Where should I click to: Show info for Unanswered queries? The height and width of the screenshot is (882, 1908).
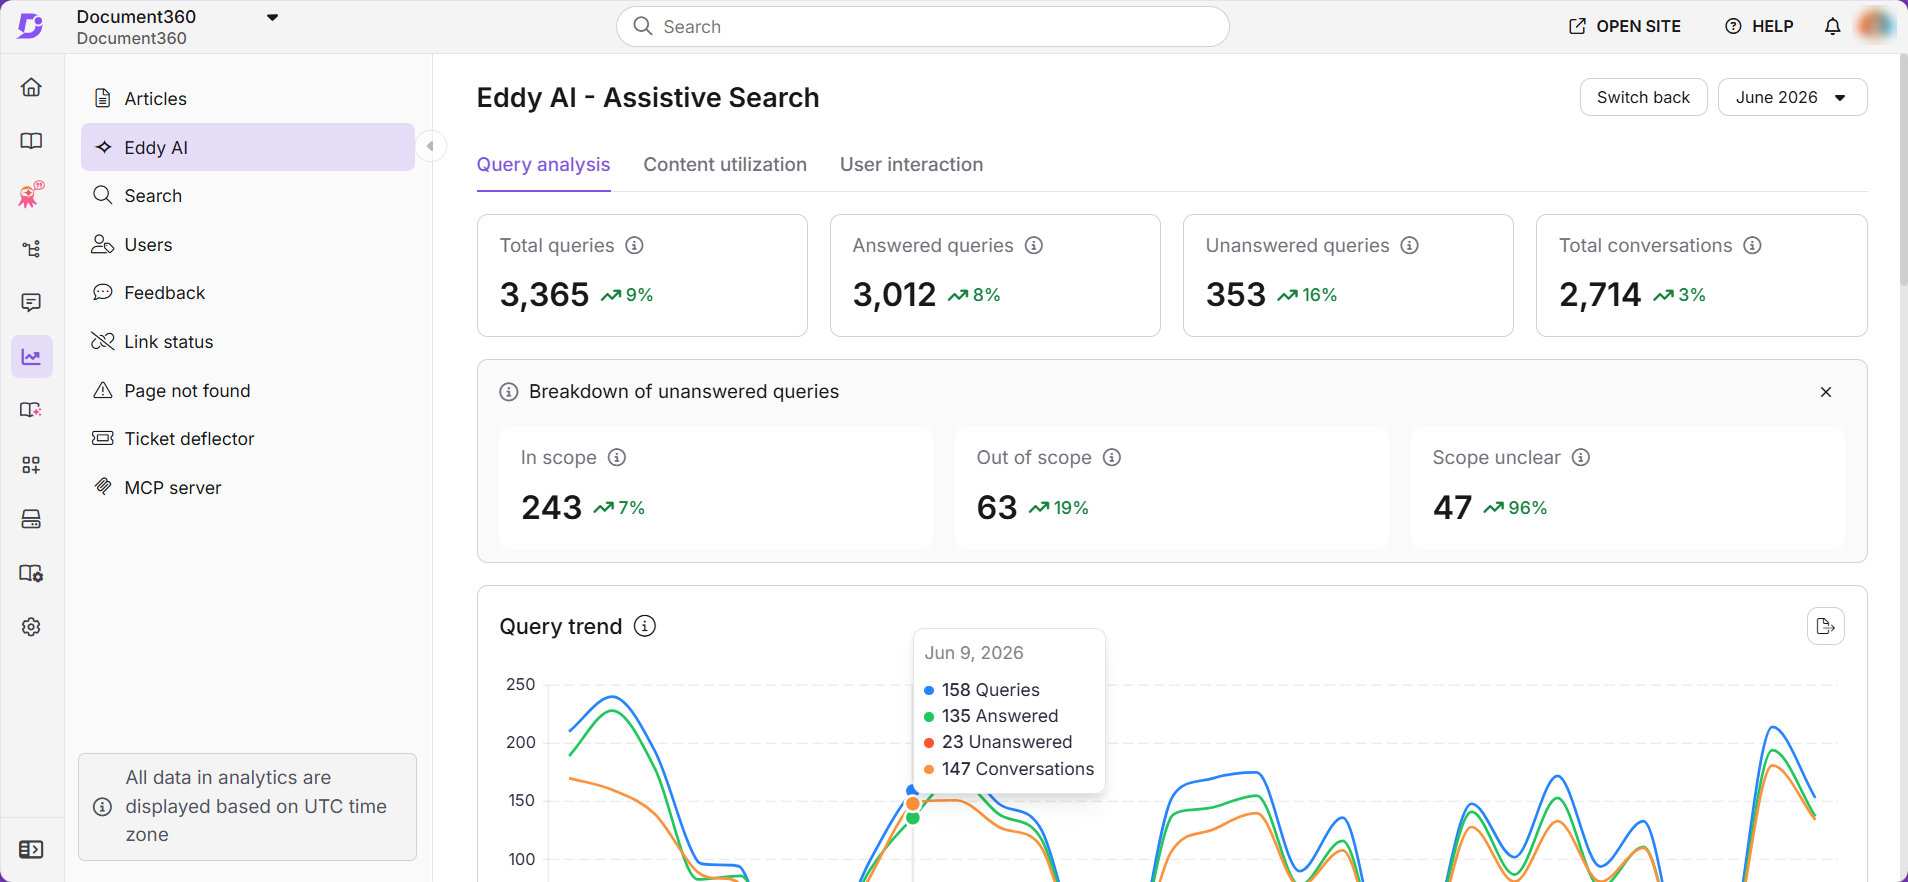pyautogui.click(x=1410, y=245)
